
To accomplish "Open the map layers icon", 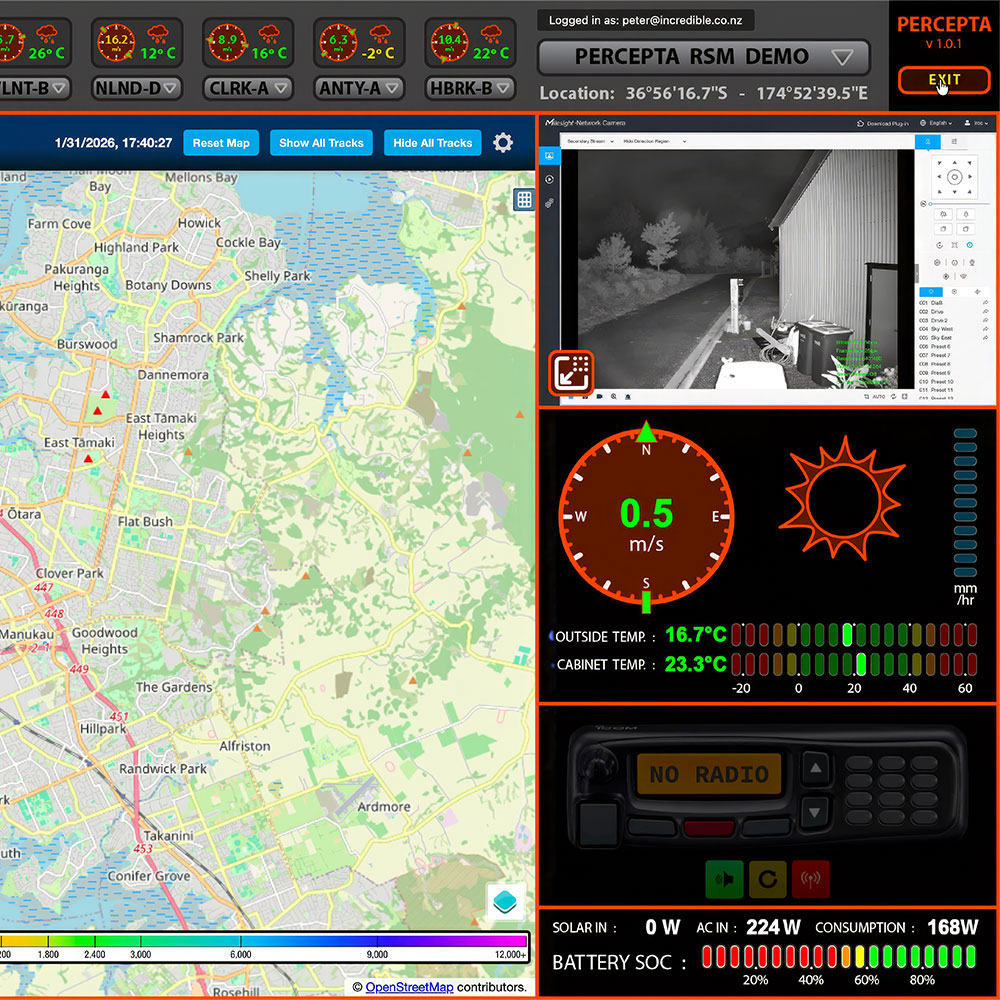I will pyautogui.click(x=506, y=902).
